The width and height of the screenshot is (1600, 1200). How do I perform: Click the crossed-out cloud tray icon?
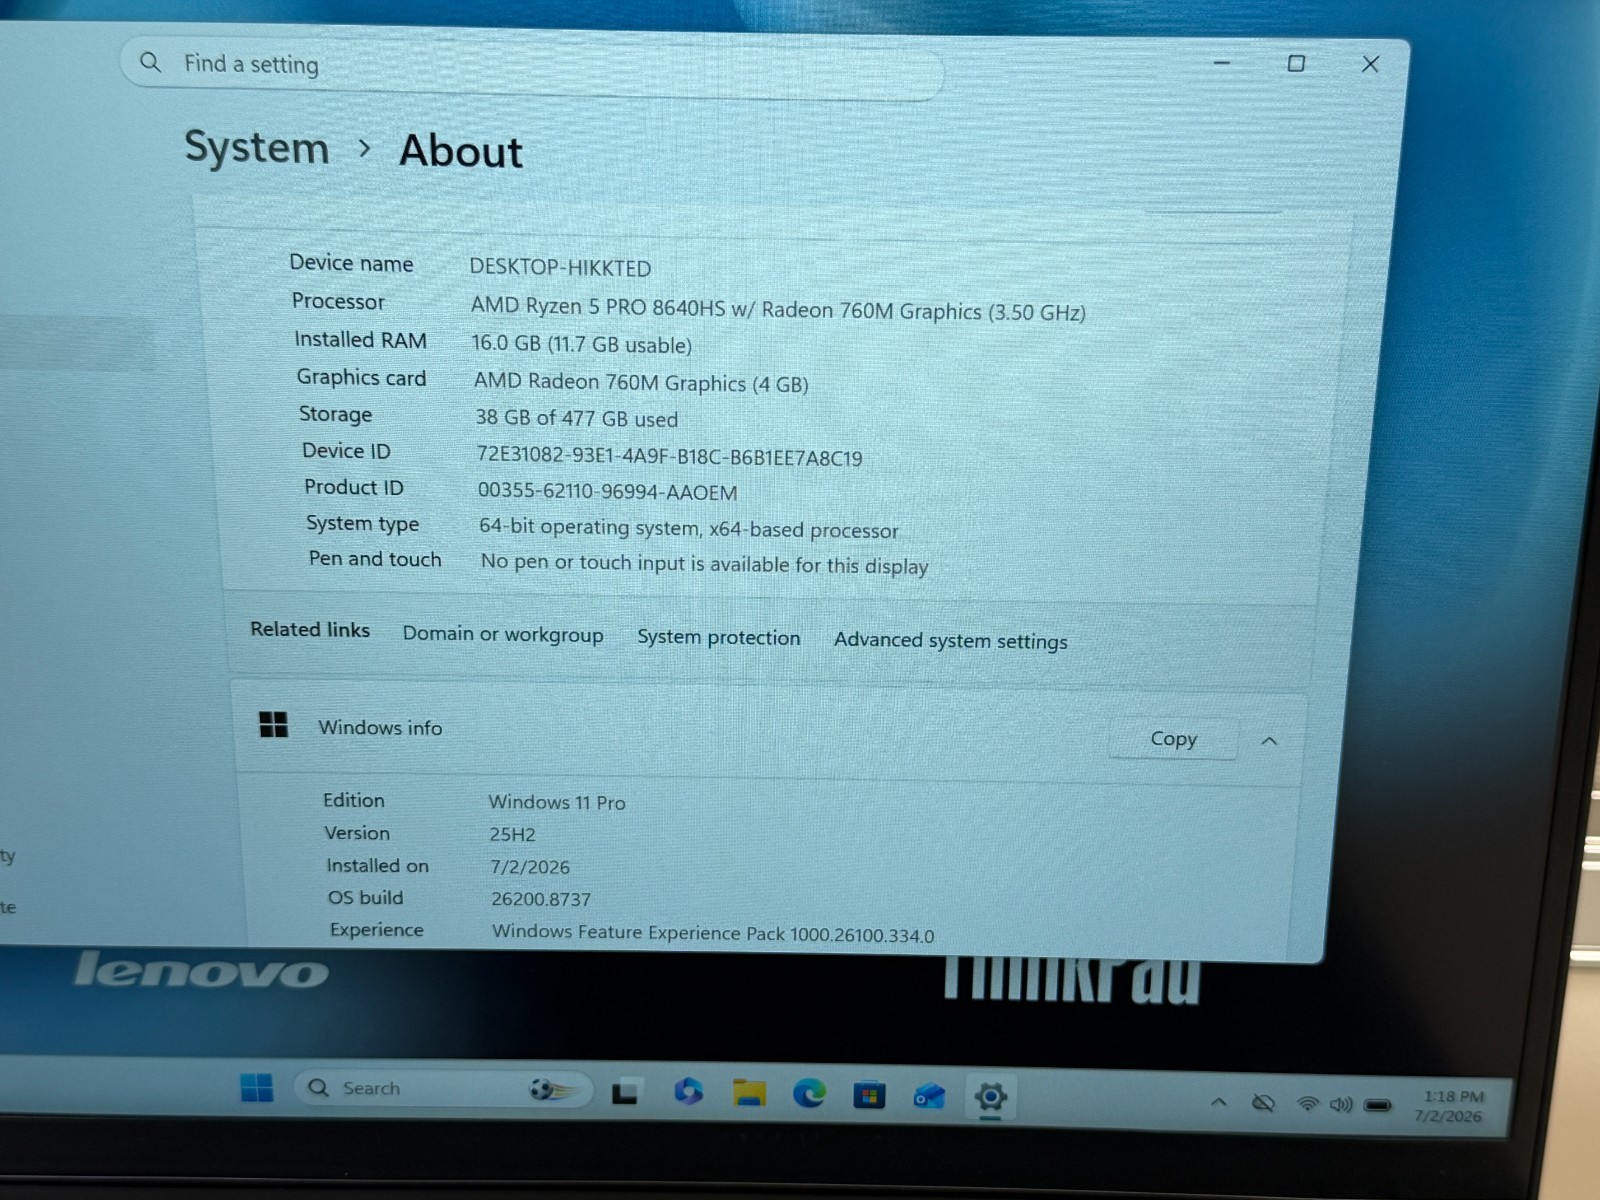pos(1264,1103)
